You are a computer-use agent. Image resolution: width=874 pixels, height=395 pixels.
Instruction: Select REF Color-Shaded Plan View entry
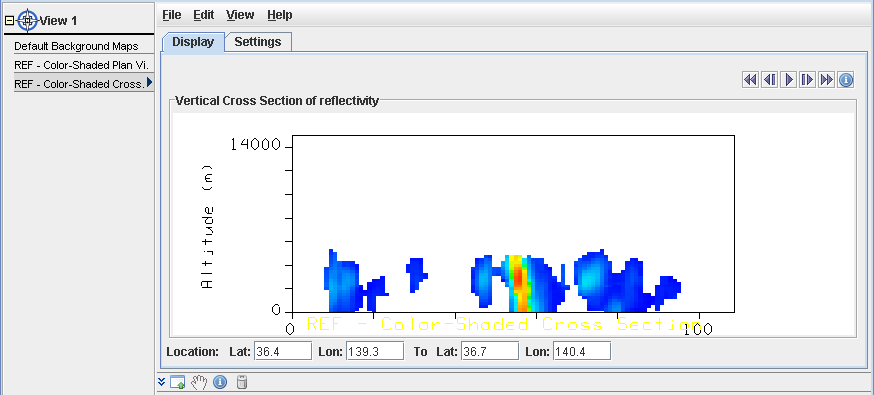[81, 65]
